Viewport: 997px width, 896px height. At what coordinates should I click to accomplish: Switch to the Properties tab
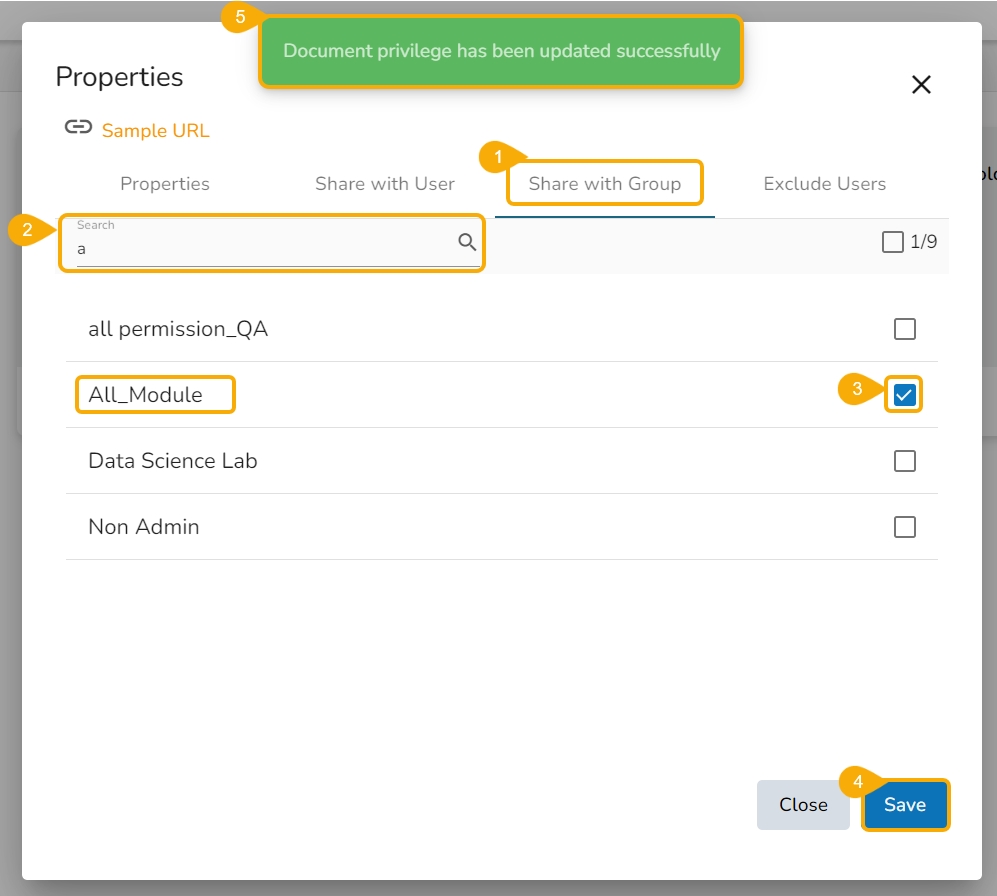(165, 184)
